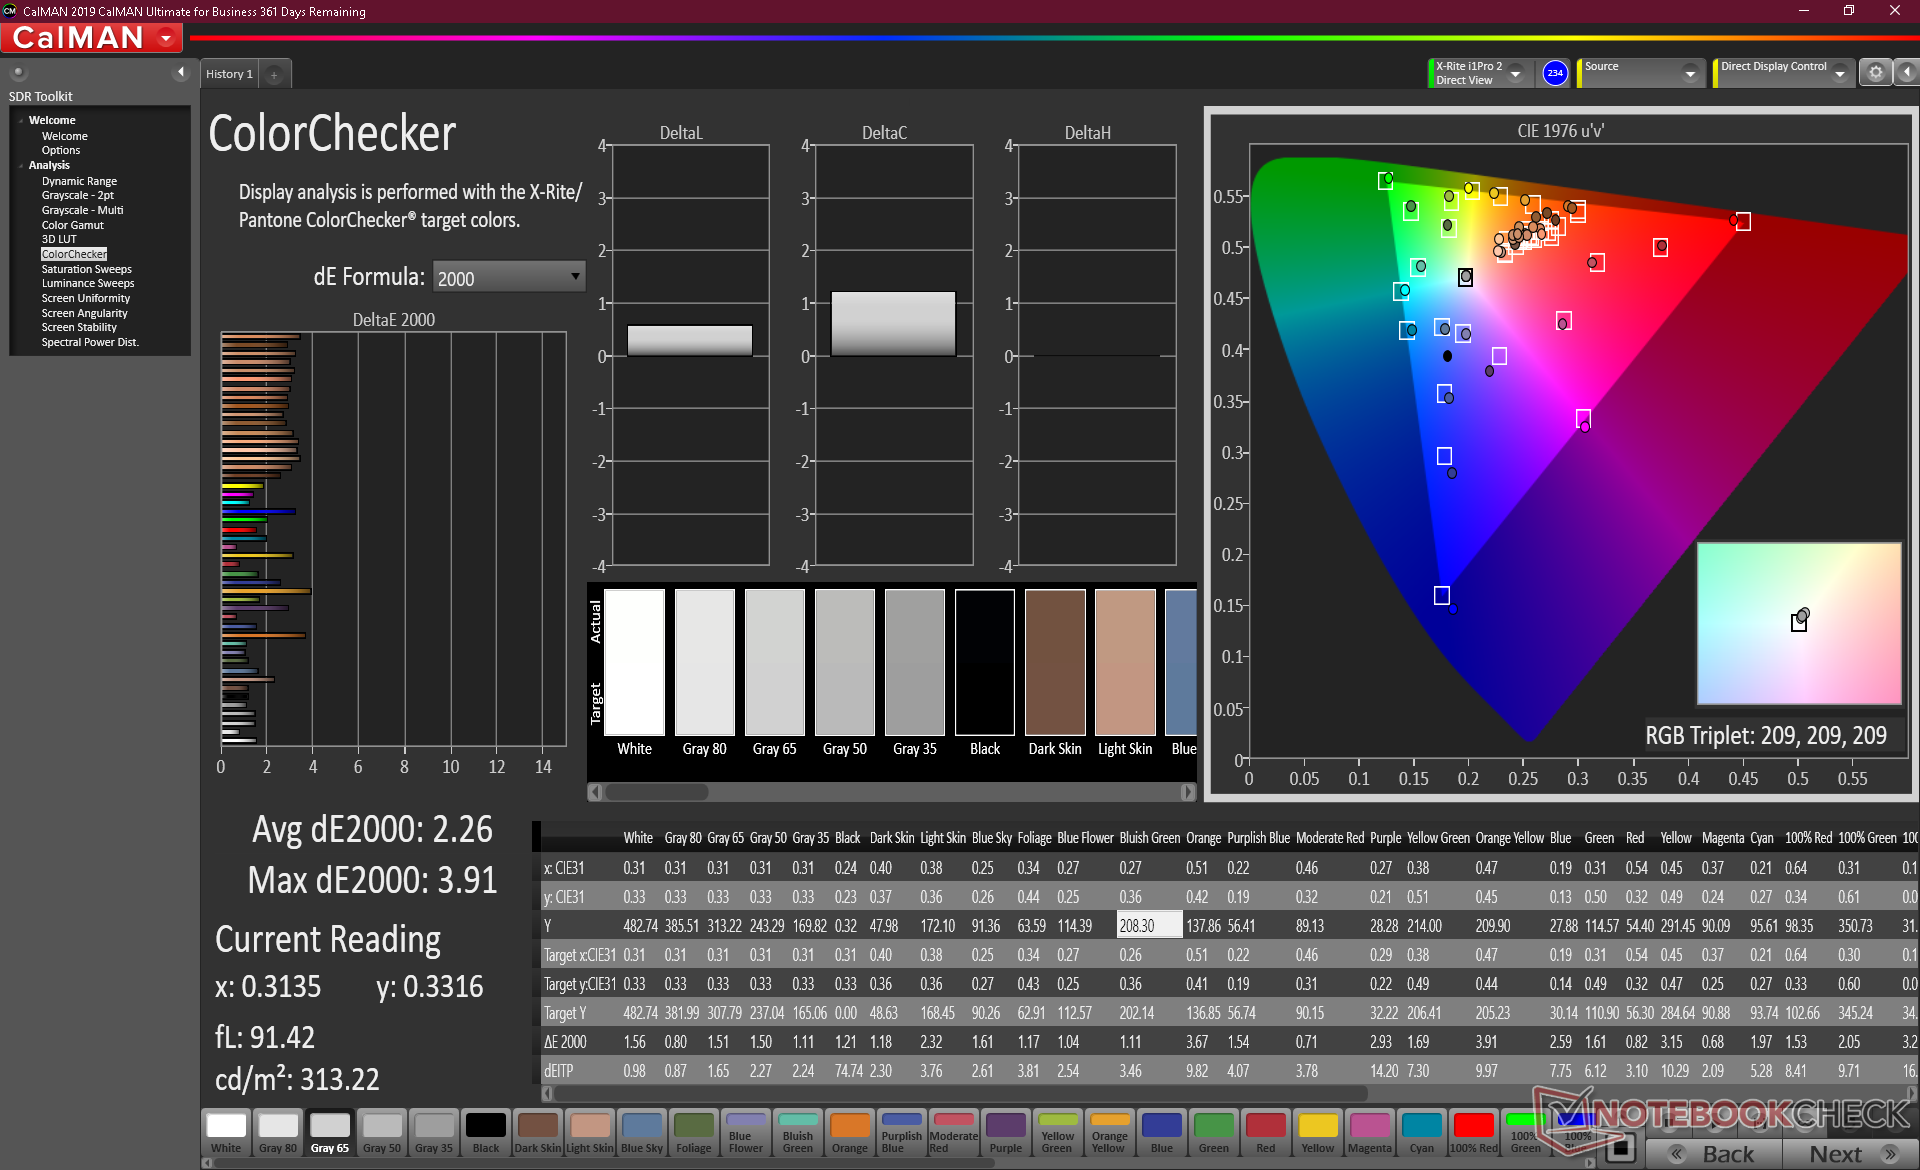1920x1170 pixels.
Task: Open the CalMAN main menu logo arrow
Action: (167, 38)
